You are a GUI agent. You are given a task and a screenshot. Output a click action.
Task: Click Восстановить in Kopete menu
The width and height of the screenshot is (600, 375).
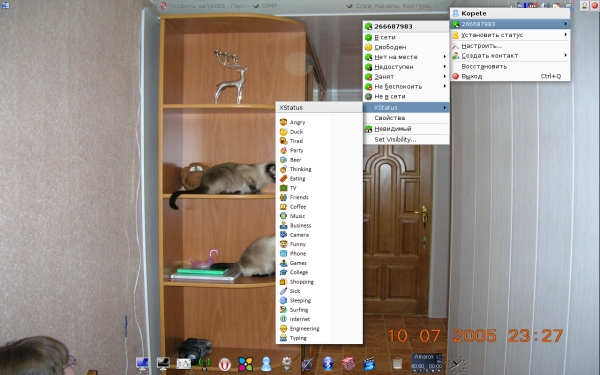[x=510, y=66]
